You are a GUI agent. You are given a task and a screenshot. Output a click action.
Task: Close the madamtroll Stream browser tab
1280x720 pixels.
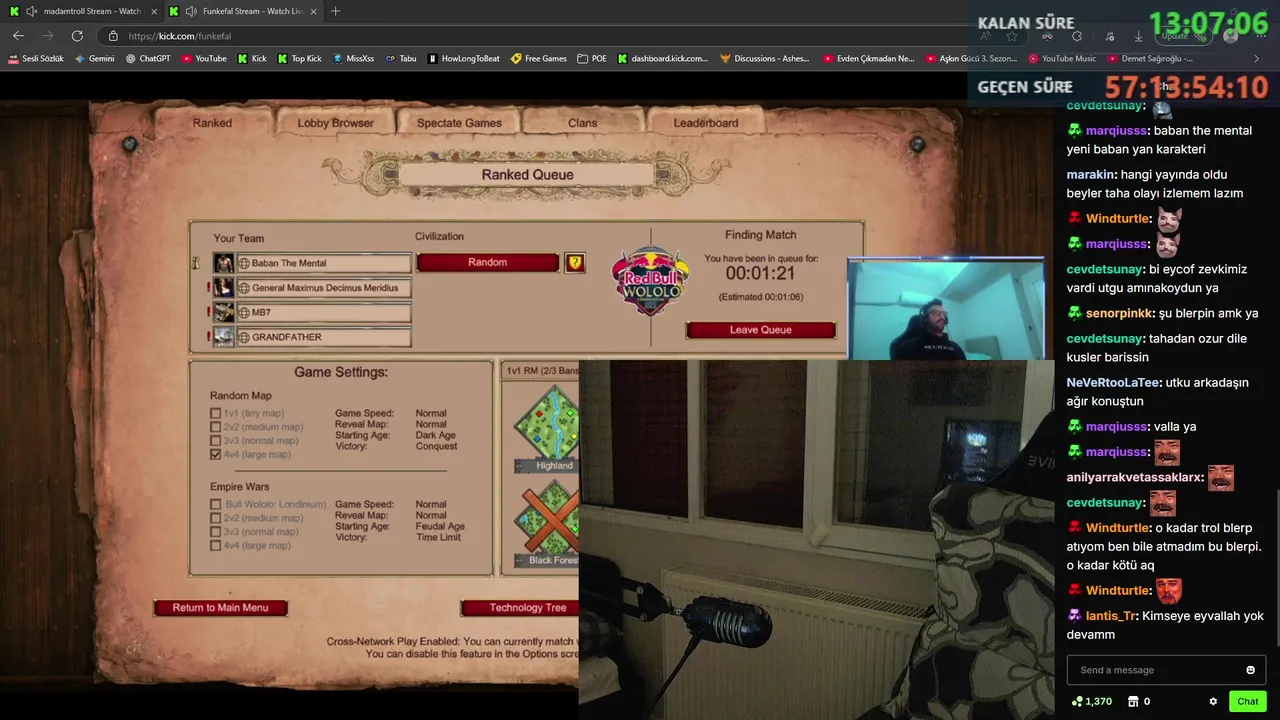(154, 11)
